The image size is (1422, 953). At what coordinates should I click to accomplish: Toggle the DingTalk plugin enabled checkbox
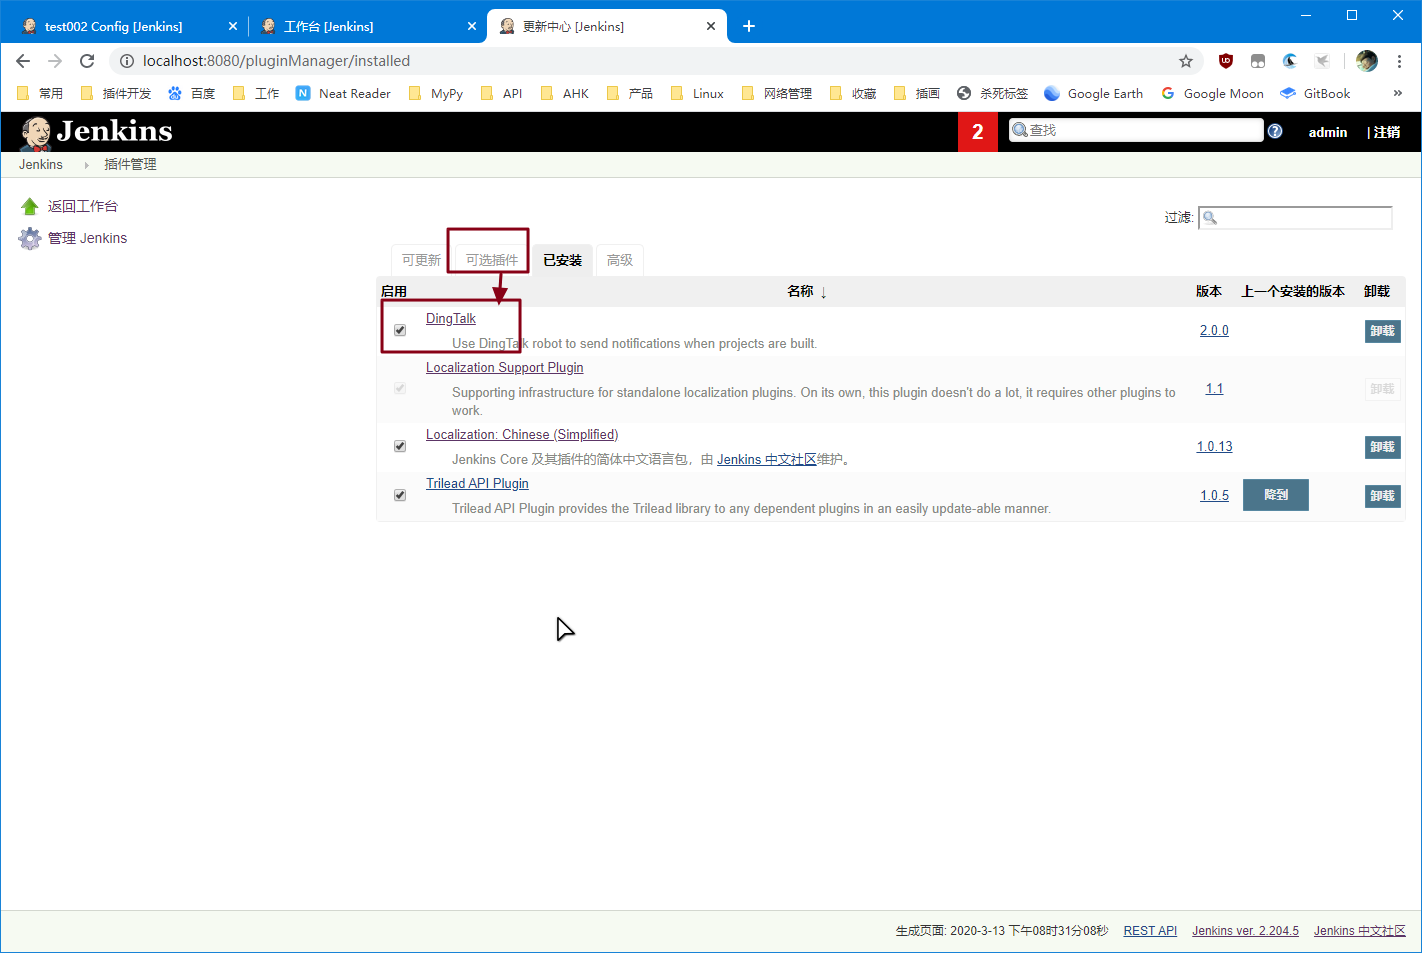(400, 330)
